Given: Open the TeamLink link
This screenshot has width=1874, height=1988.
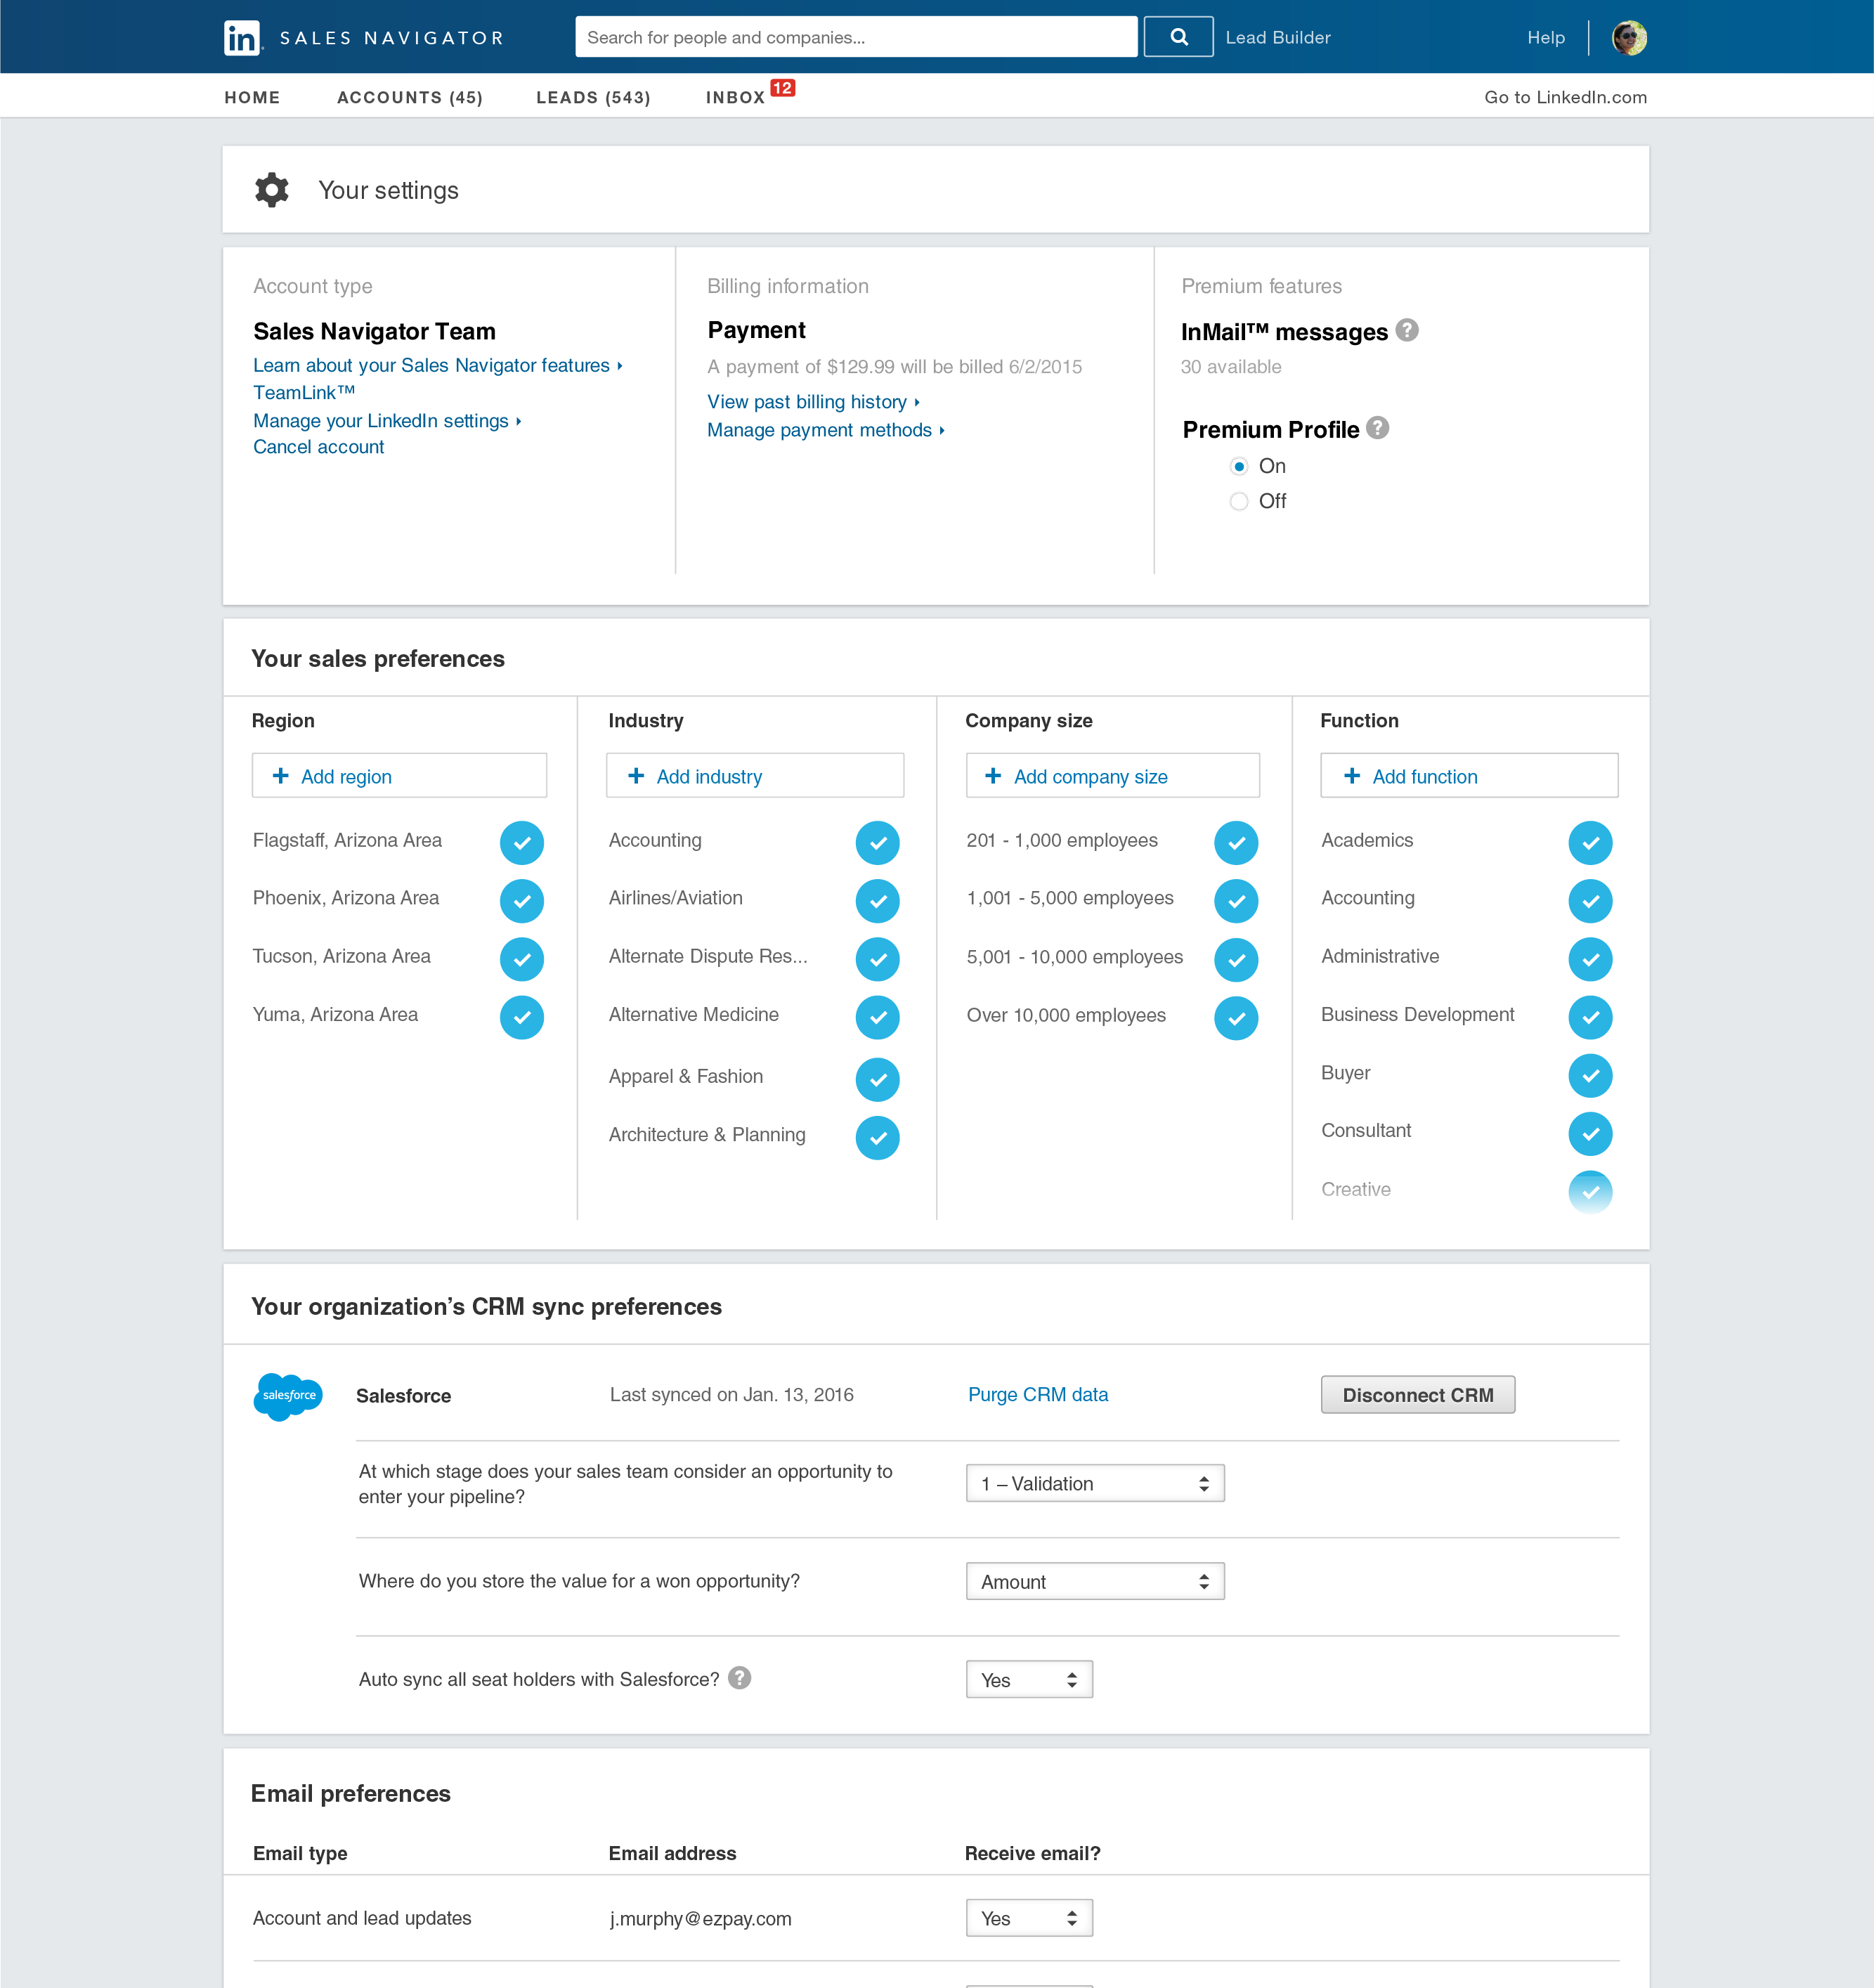Looking at the screenshot, I should [x=304, y=392].
